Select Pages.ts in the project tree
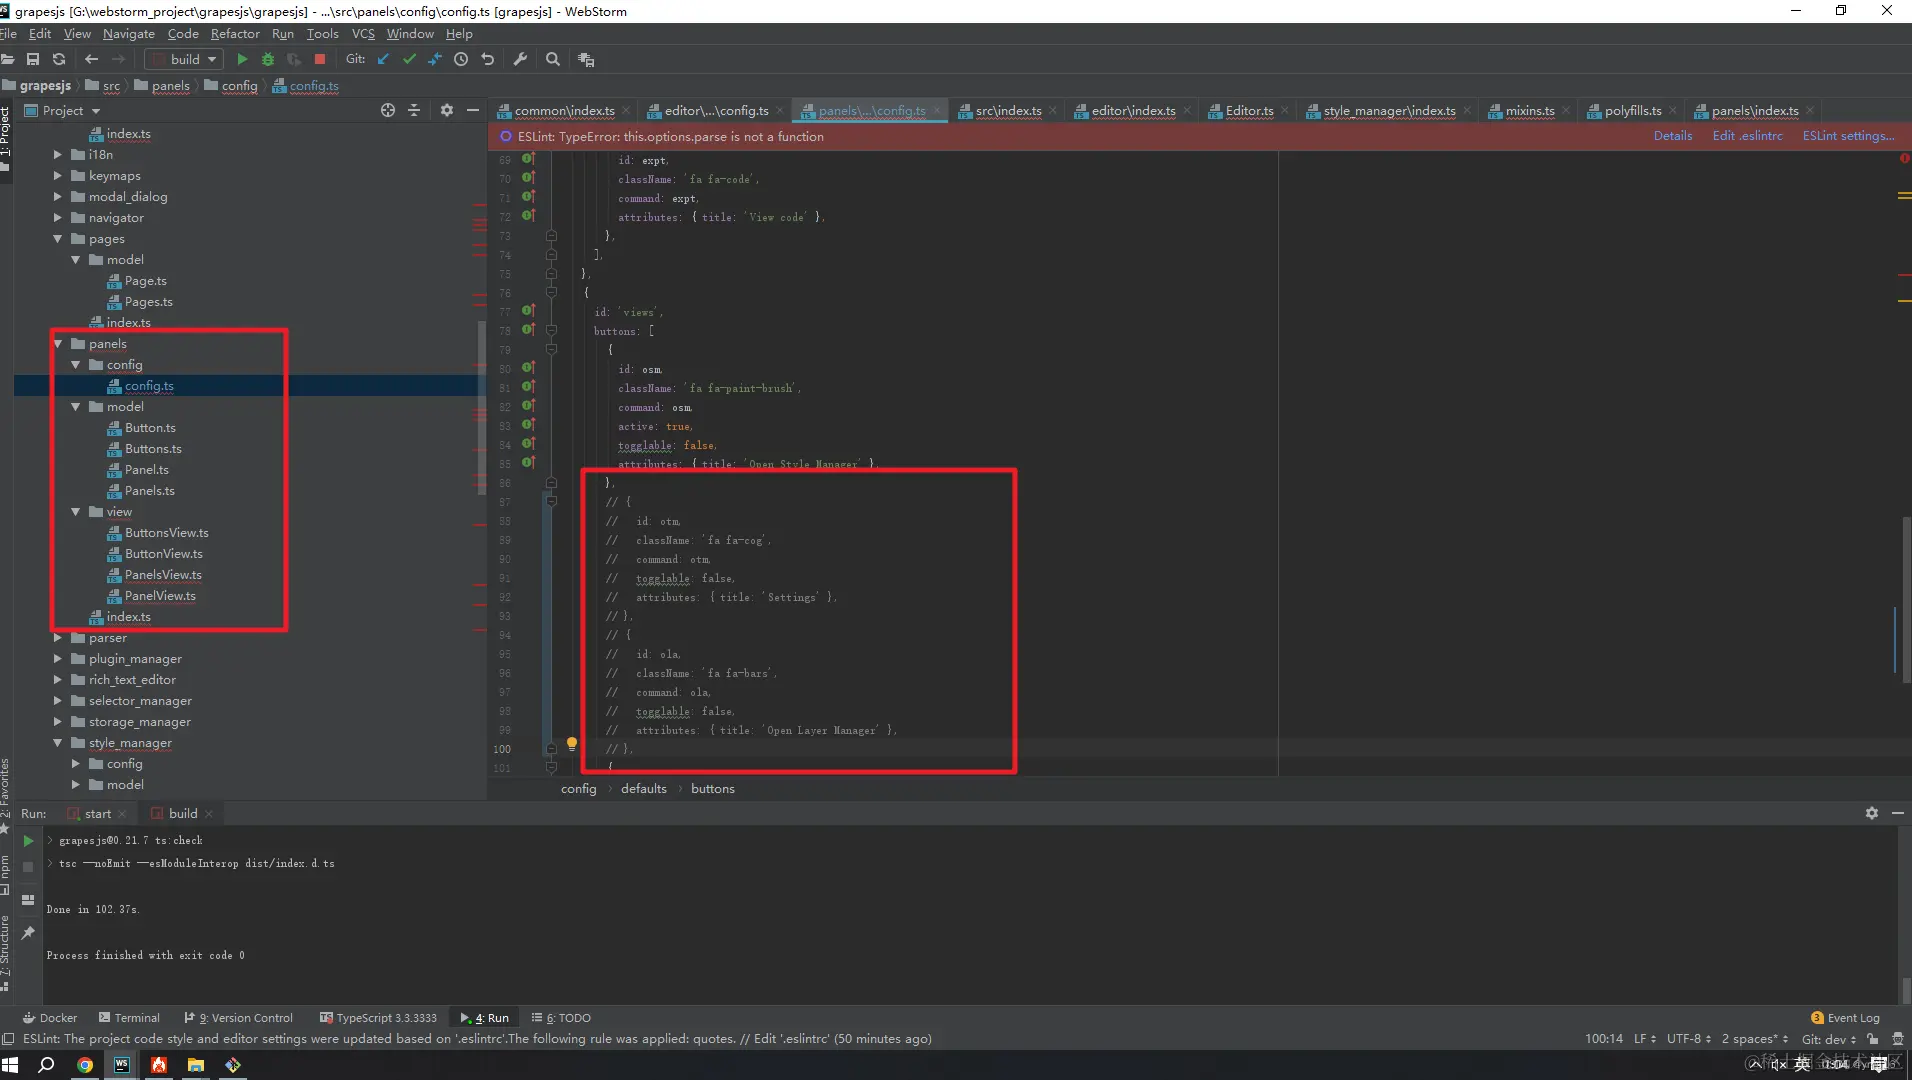The height and width of the screenshot is (1080, 1912). (x=148, y=302)
